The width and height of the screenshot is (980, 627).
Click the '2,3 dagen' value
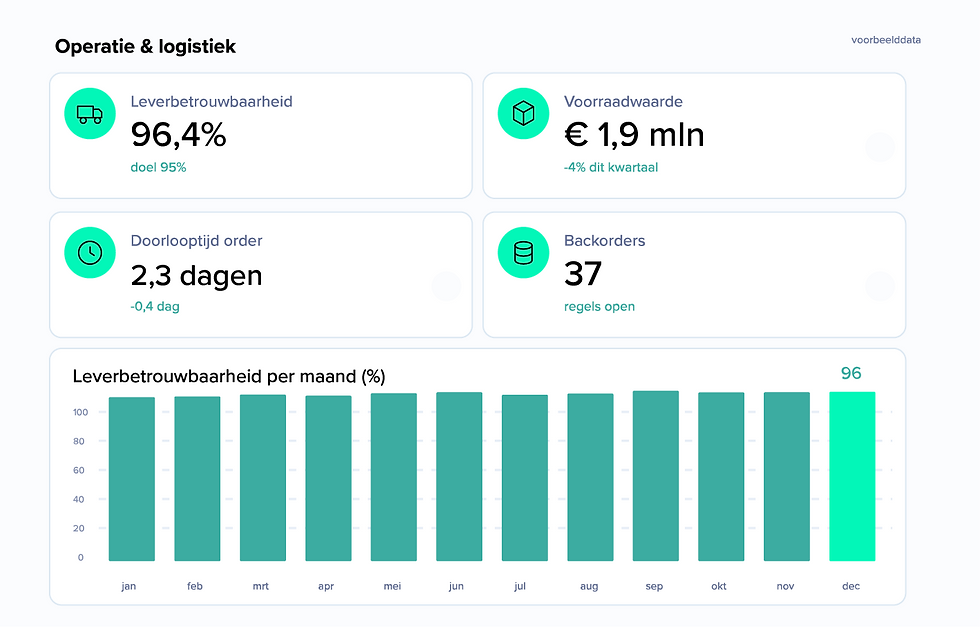point(196,276)
